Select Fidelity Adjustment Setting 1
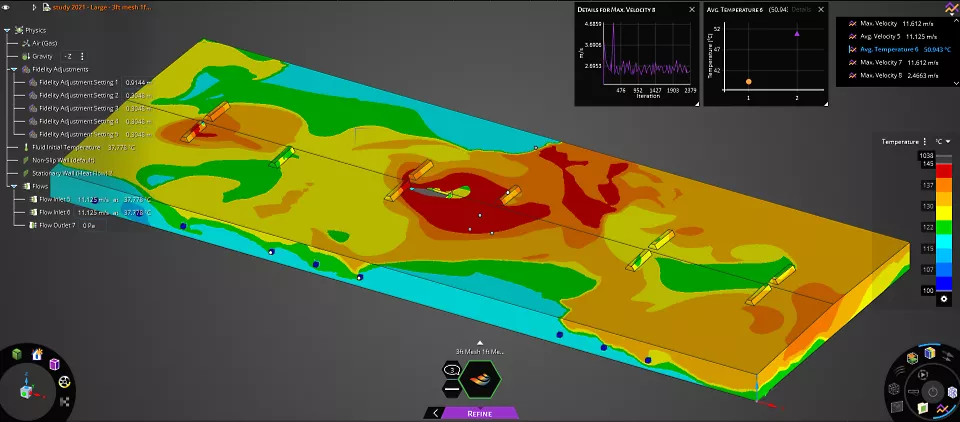The image size is (960, 422). [x=78, y=82]
